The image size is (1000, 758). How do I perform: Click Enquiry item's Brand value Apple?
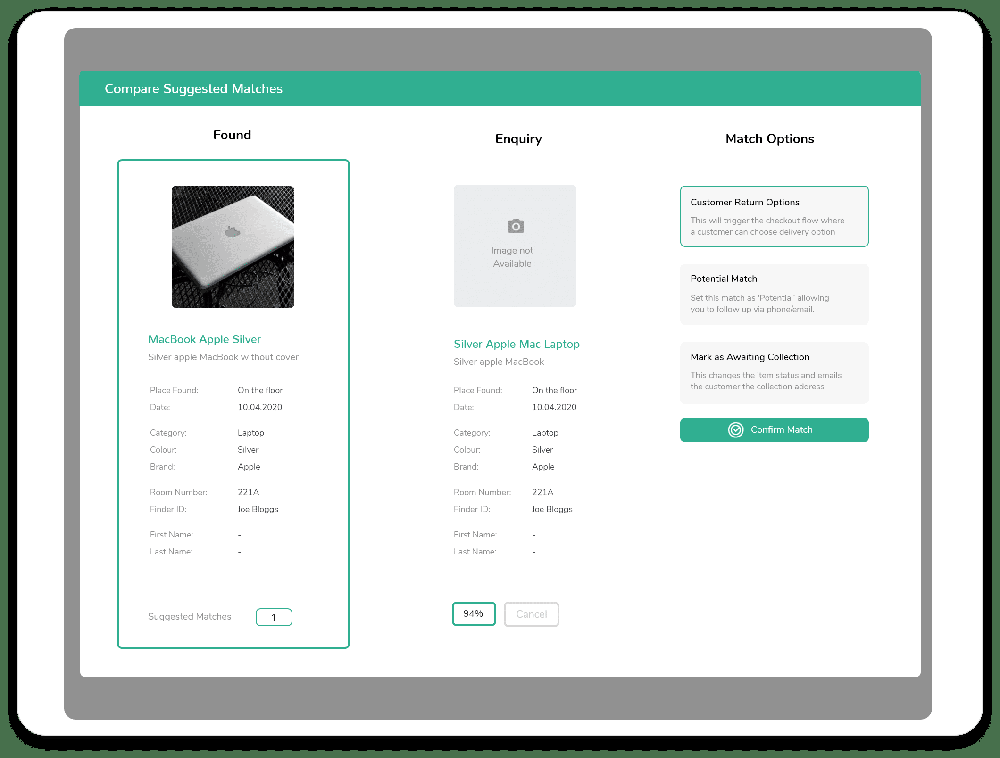[x=543, y=467]
